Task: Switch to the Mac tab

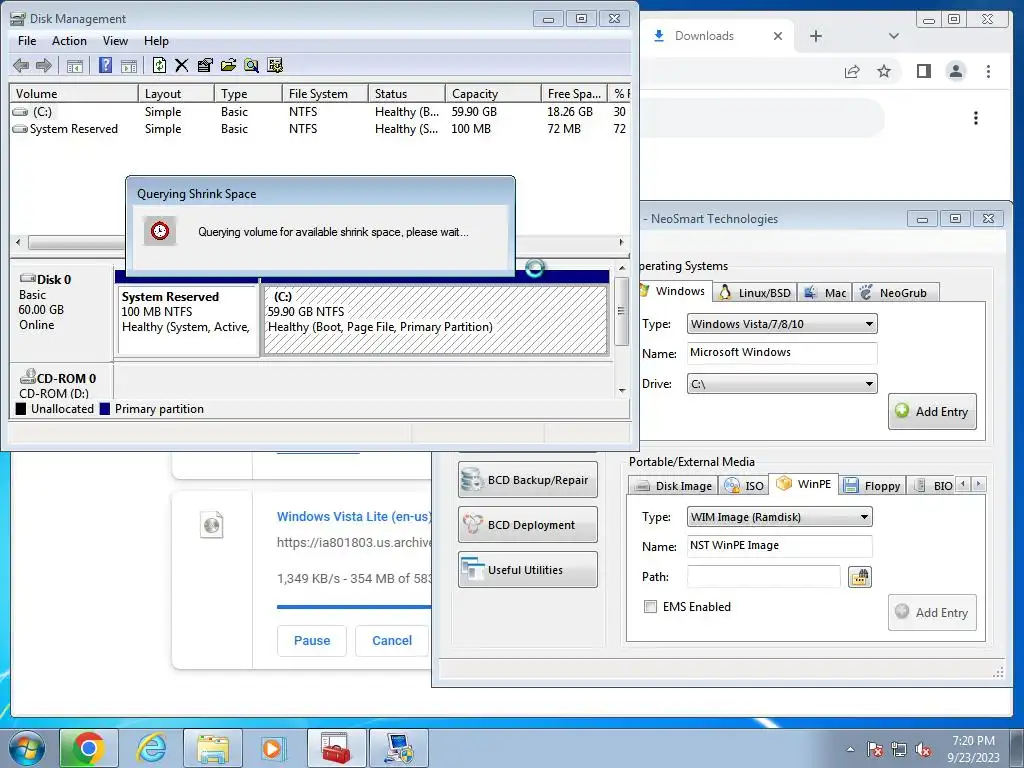Action: coord(825,293)
